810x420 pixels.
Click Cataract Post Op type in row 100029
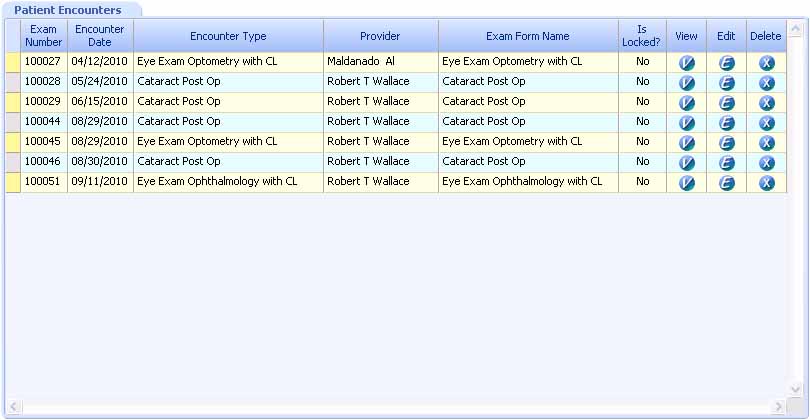[228, 101]
